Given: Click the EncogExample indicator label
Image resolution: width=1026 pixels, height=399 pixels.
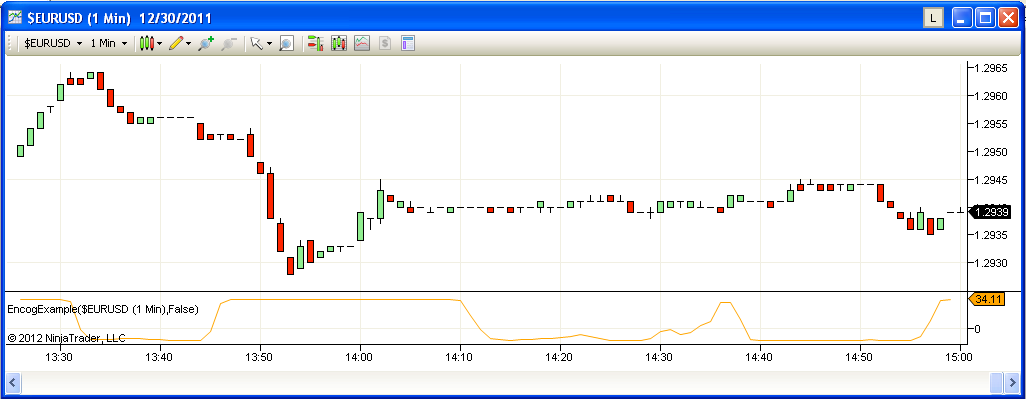Looking at the screenshot, I should point(103,309).
